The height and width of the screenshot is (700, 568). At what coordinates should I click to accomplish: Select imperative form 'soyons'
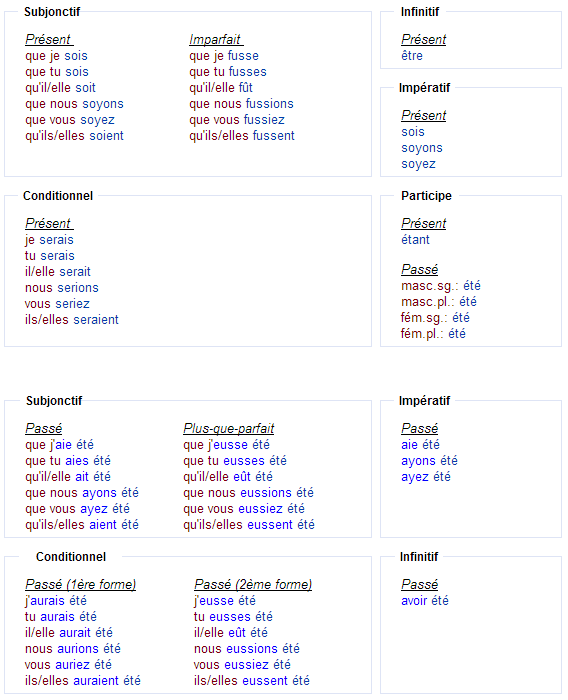(x=422, y=148)
